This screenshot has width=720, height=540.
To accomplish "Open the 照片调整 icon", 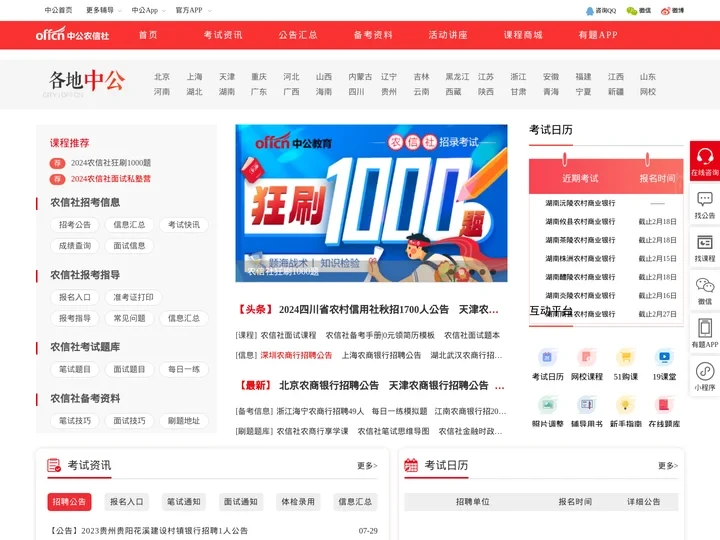I will (547, 405).
